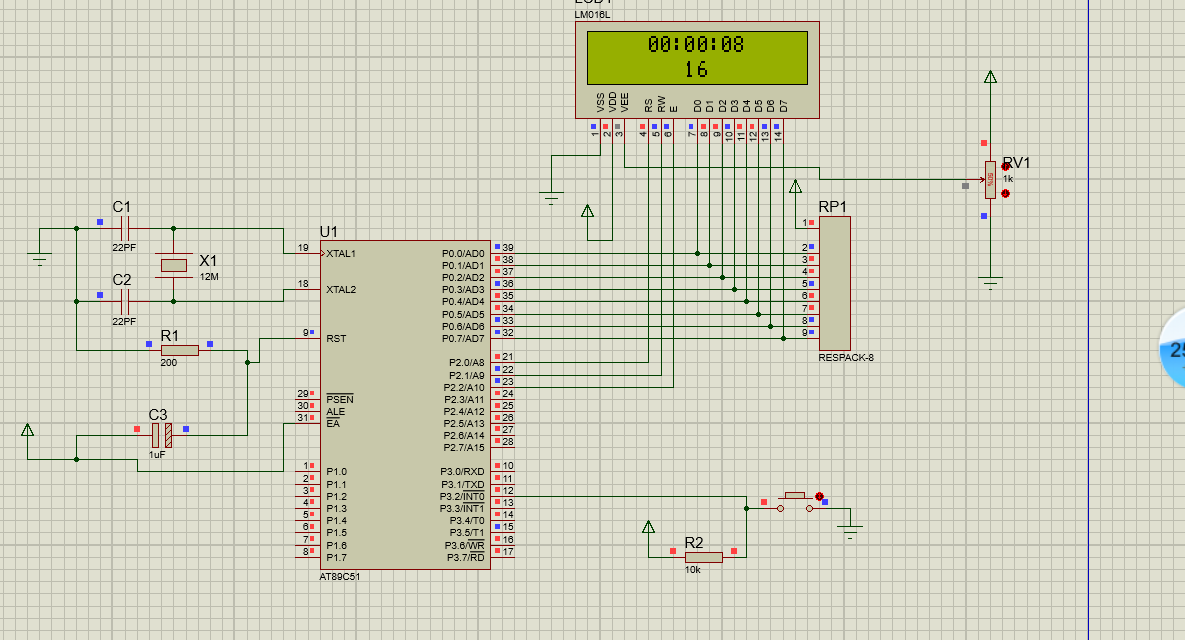Select electrolytic capacitor C3 symbol
Viewport: 1185px width, 640px height.
(x=161, y=435)
